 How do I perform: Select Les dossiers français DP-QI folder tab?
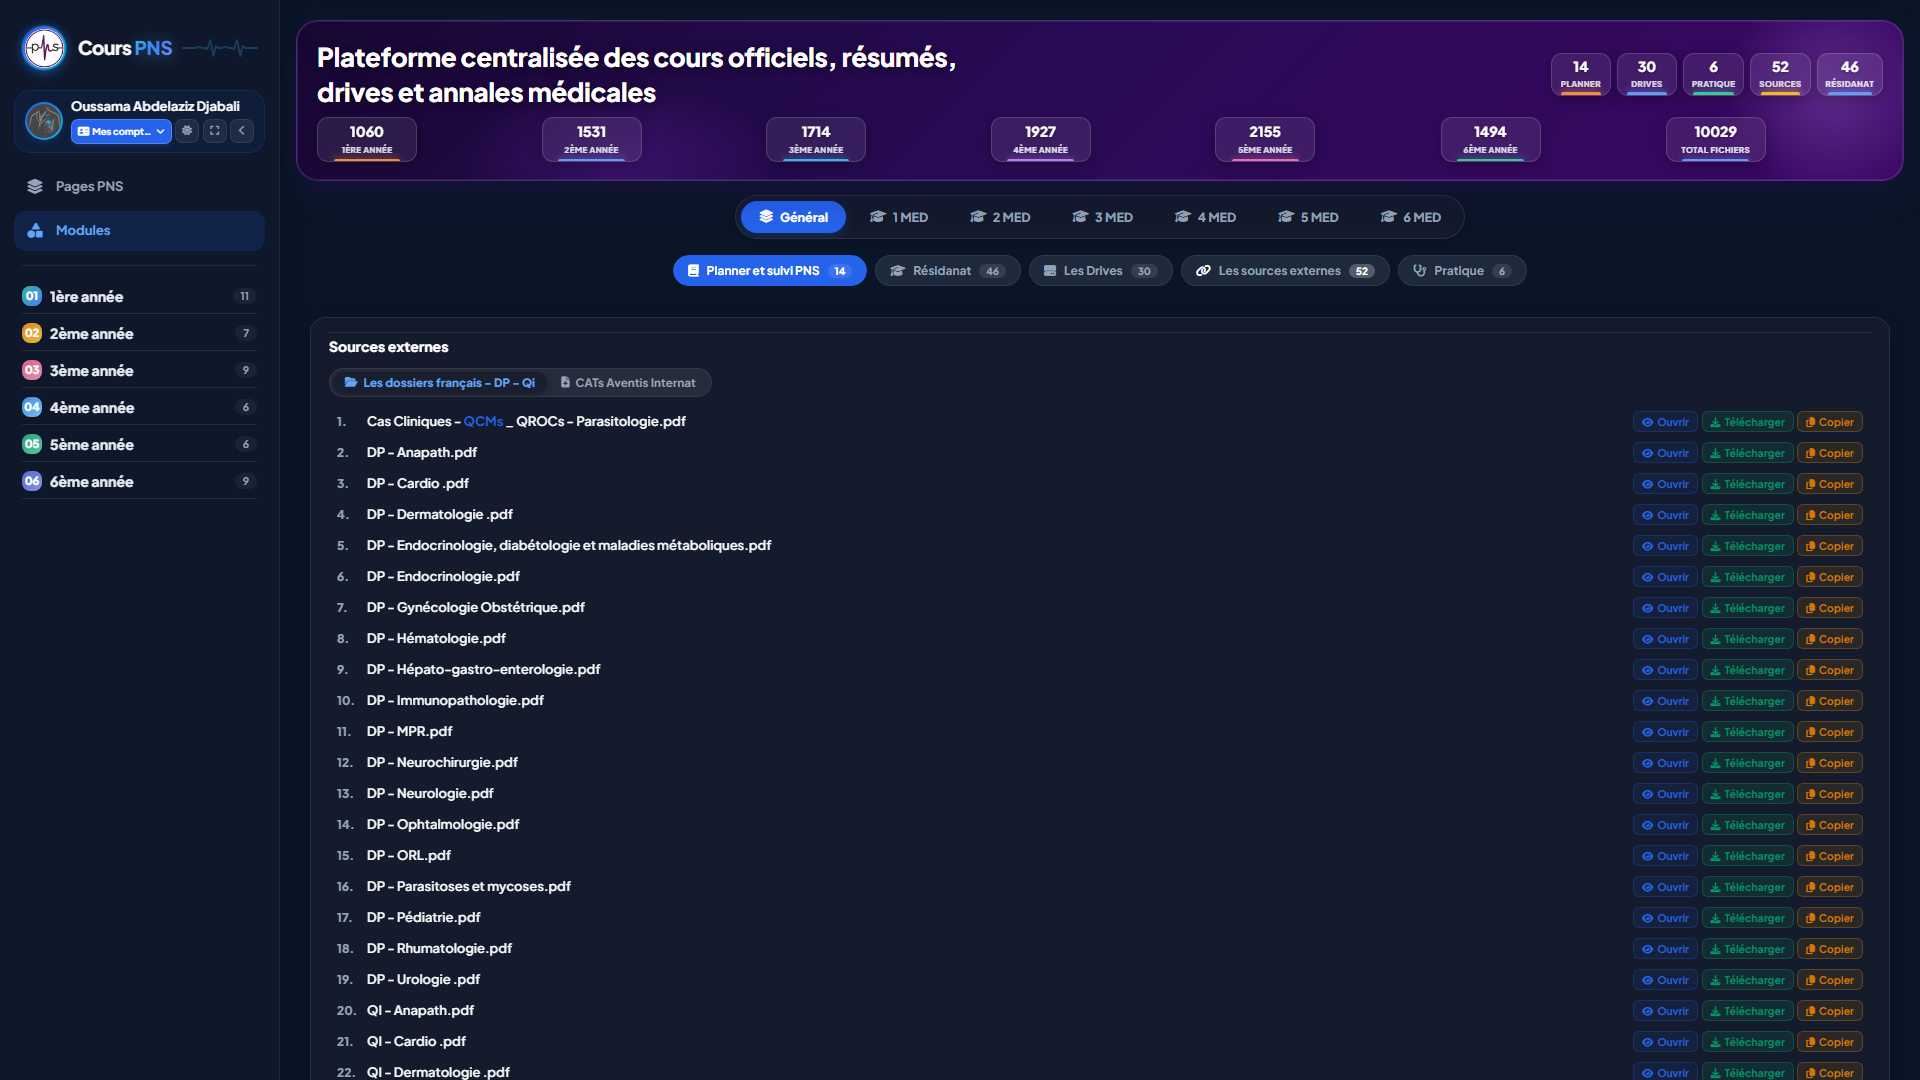coord(440,383)
